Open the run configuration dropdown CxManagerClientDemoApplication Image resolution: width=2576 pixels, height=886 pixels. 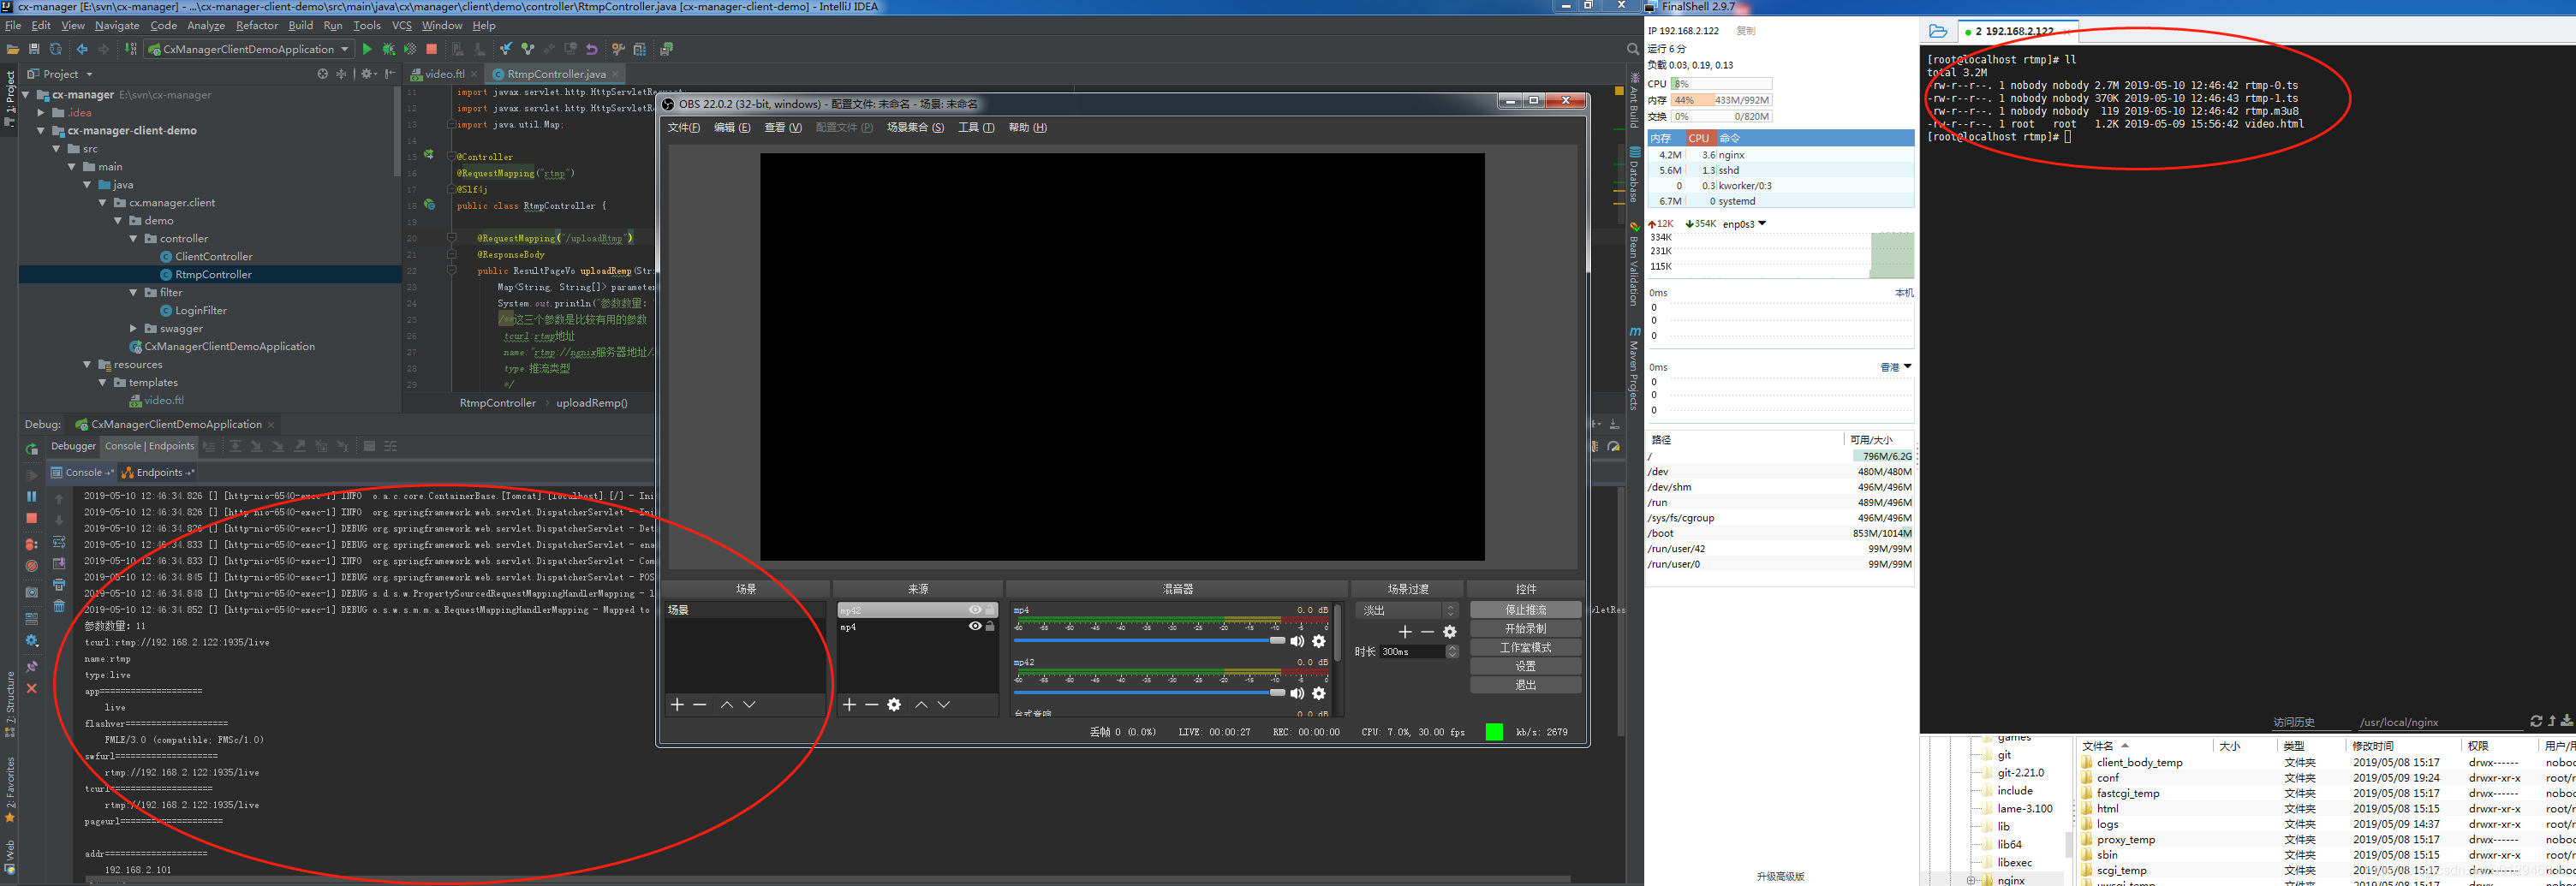248,49
